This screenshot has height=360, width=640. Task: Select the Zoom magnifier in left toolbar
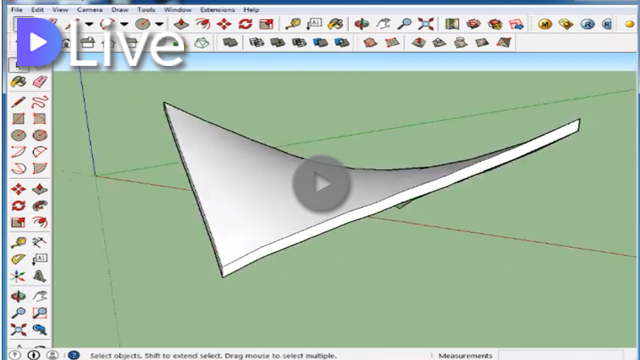[18, 313]
